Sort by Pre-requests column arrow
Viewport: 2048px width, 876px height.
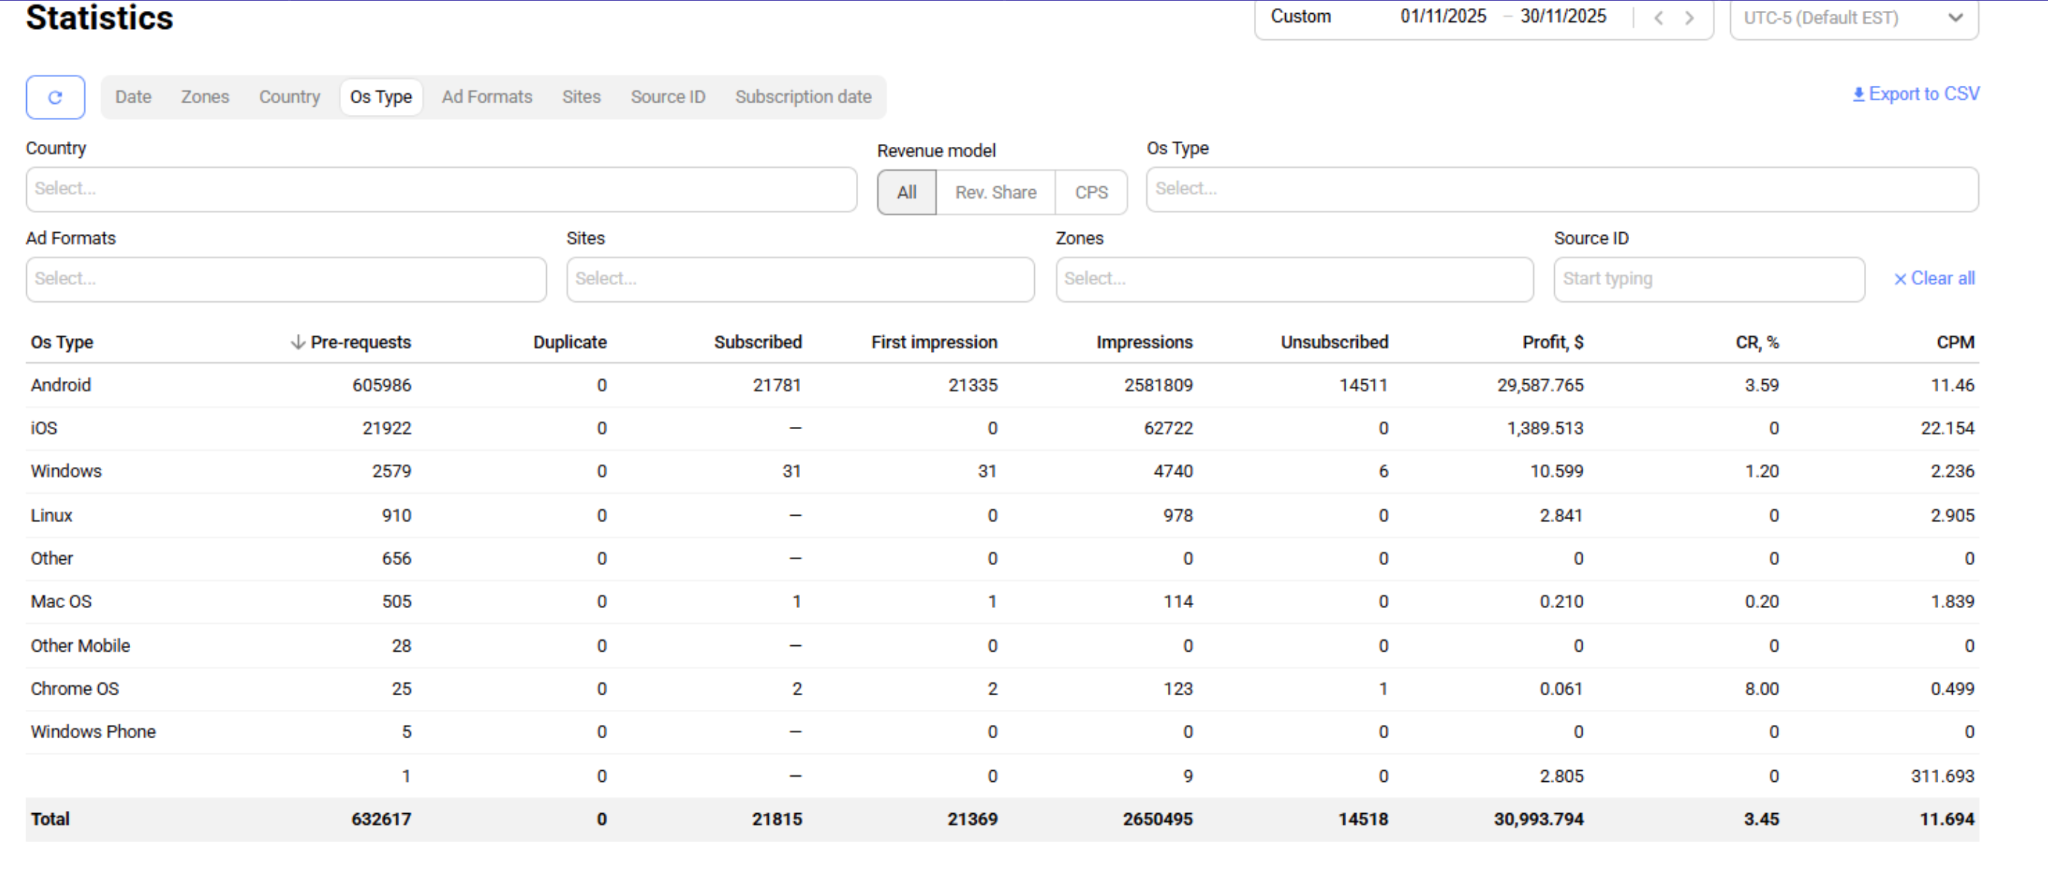click(x=298, y=342)
